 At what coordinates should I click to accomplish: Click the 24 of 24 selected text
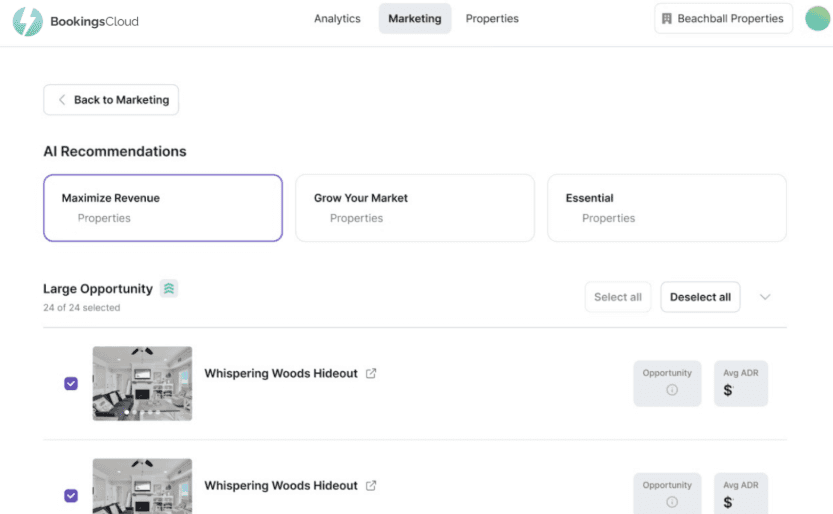tap(82, 307)
